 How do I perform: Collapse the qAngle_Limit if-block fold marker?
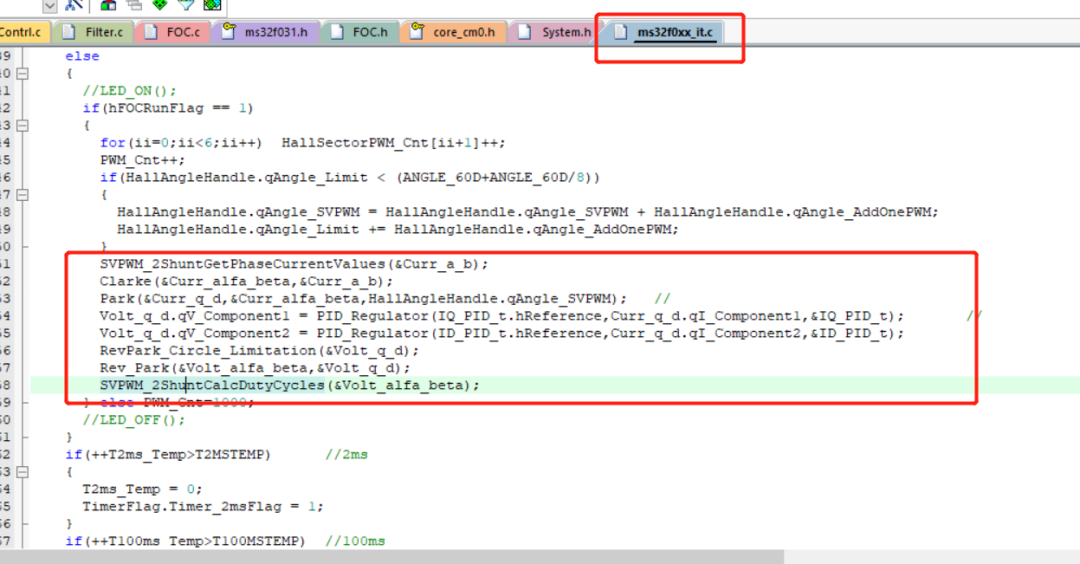[x=23, y=195]
